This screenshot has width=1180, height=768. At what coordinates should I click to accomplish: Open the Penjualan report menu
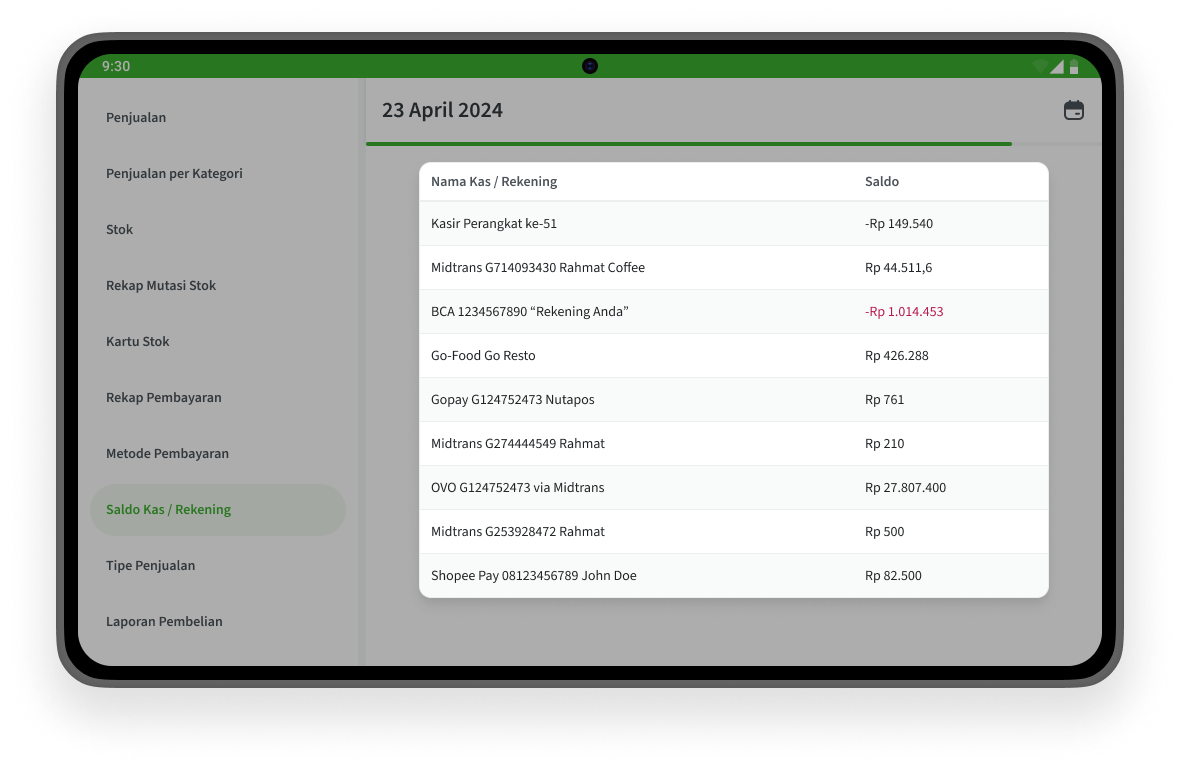pyautogui.click(x=136, y=117)
